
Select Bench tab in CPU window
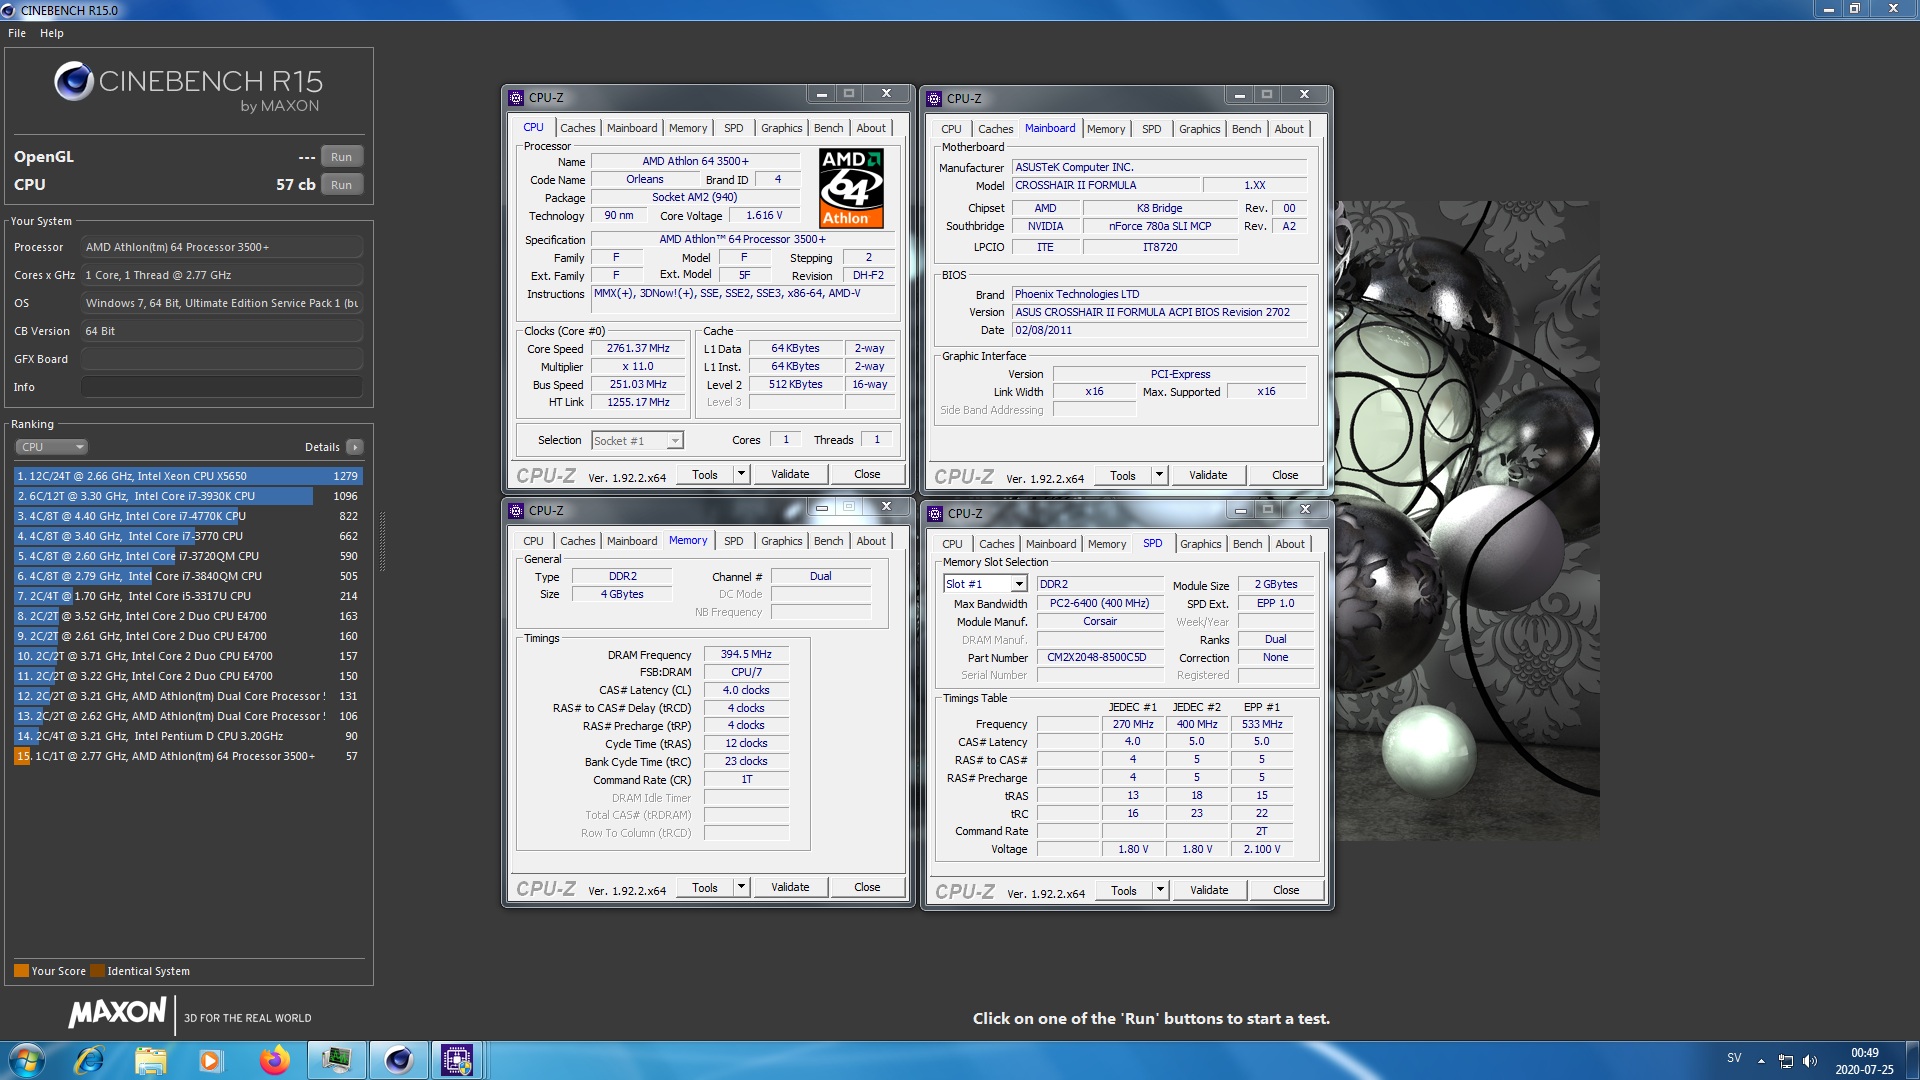coord(828,128)
